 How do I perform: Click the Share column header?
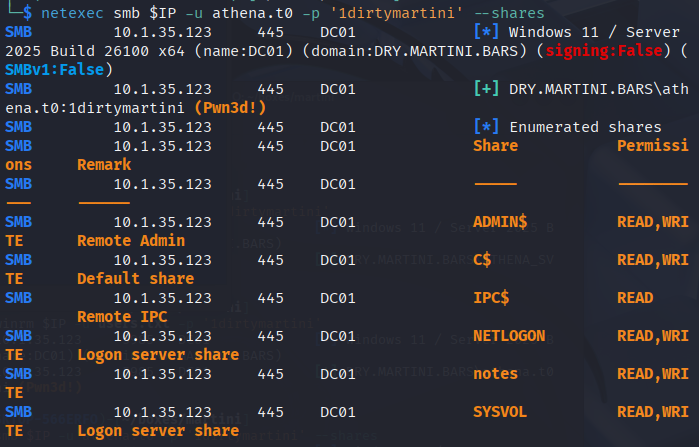coord(496,146)
